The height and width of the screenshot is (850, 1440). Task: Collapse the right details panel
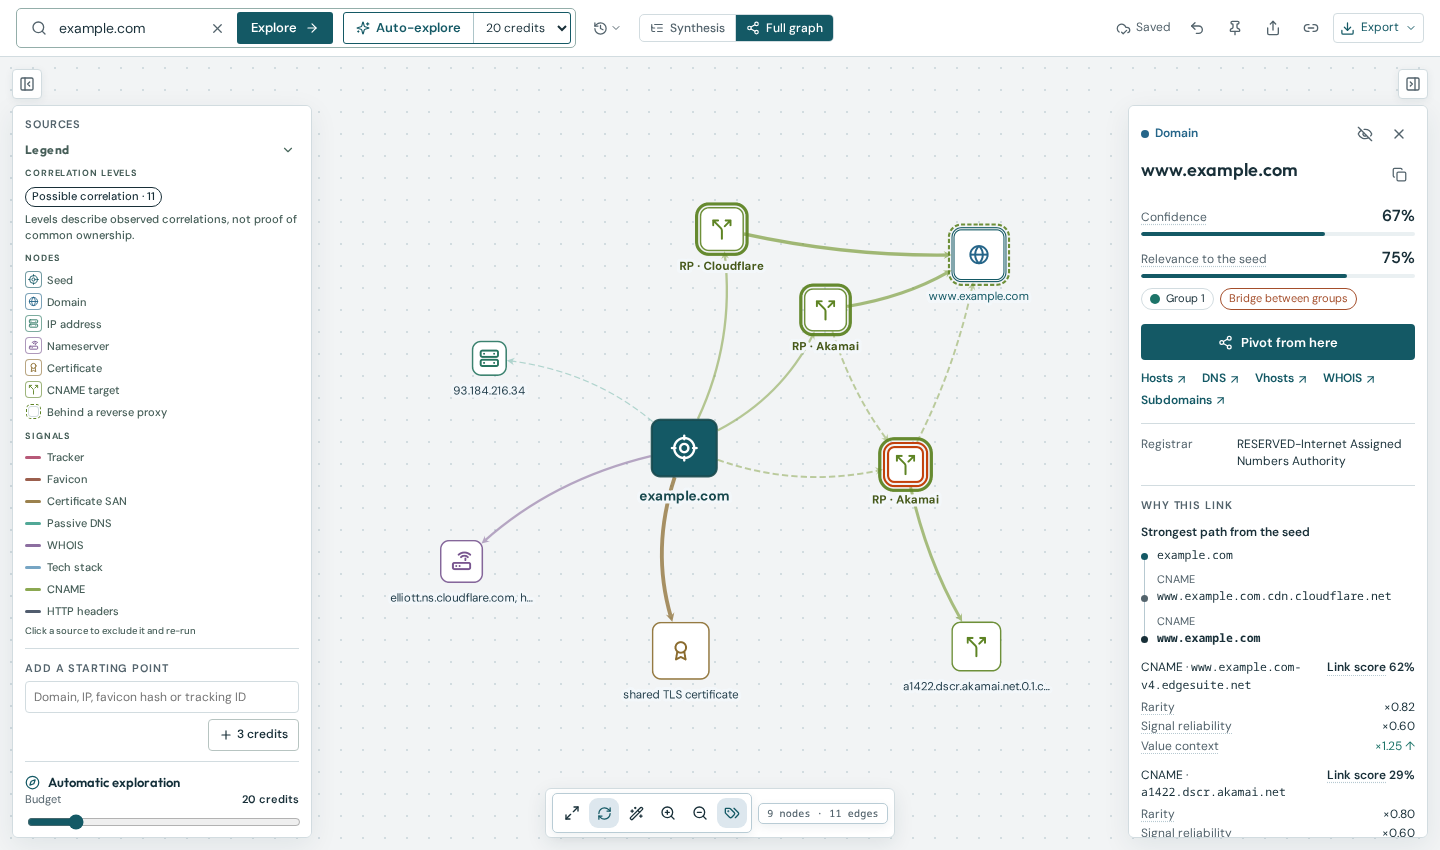[1413, 84]
